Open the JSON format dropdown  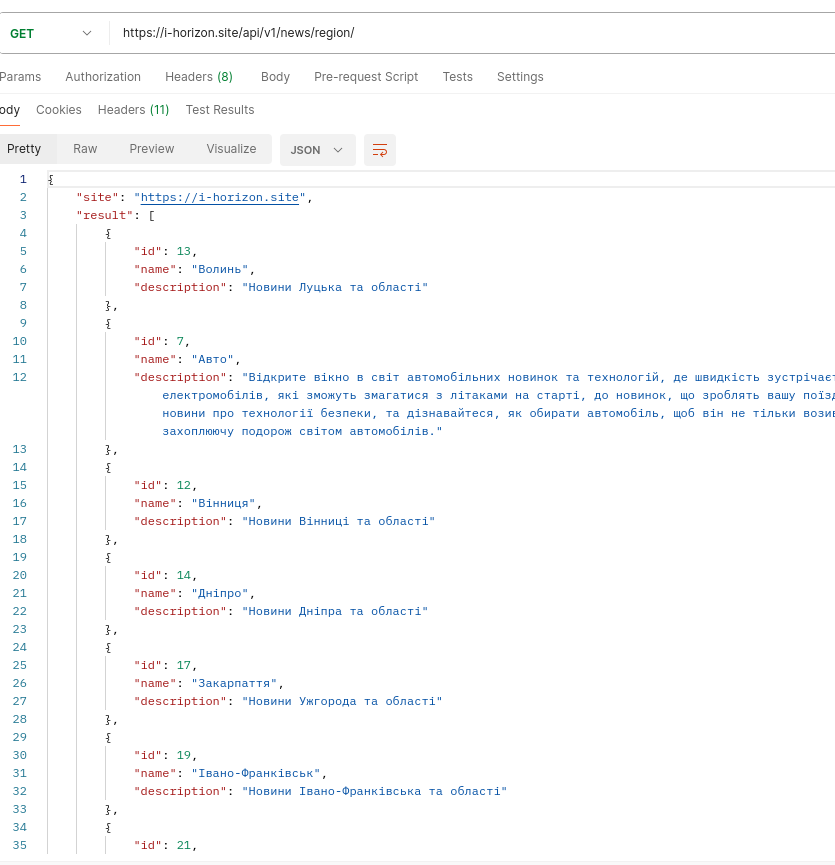(x=317, y=150)
